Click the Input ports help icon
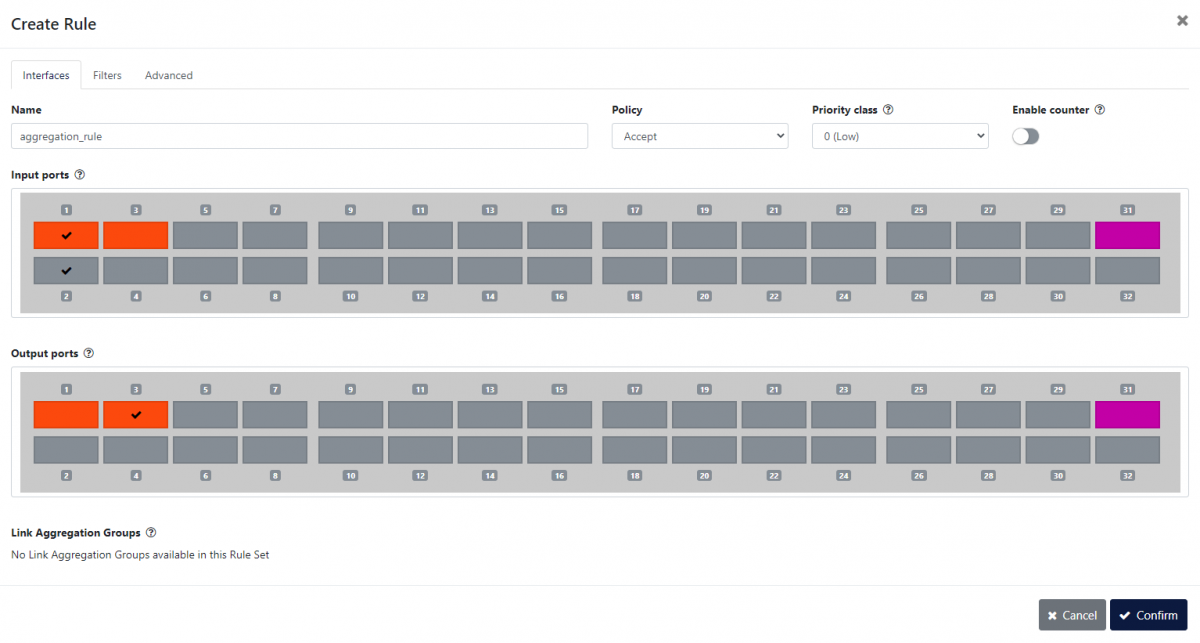Viewport: 1200px width, 643px height. 80,175
